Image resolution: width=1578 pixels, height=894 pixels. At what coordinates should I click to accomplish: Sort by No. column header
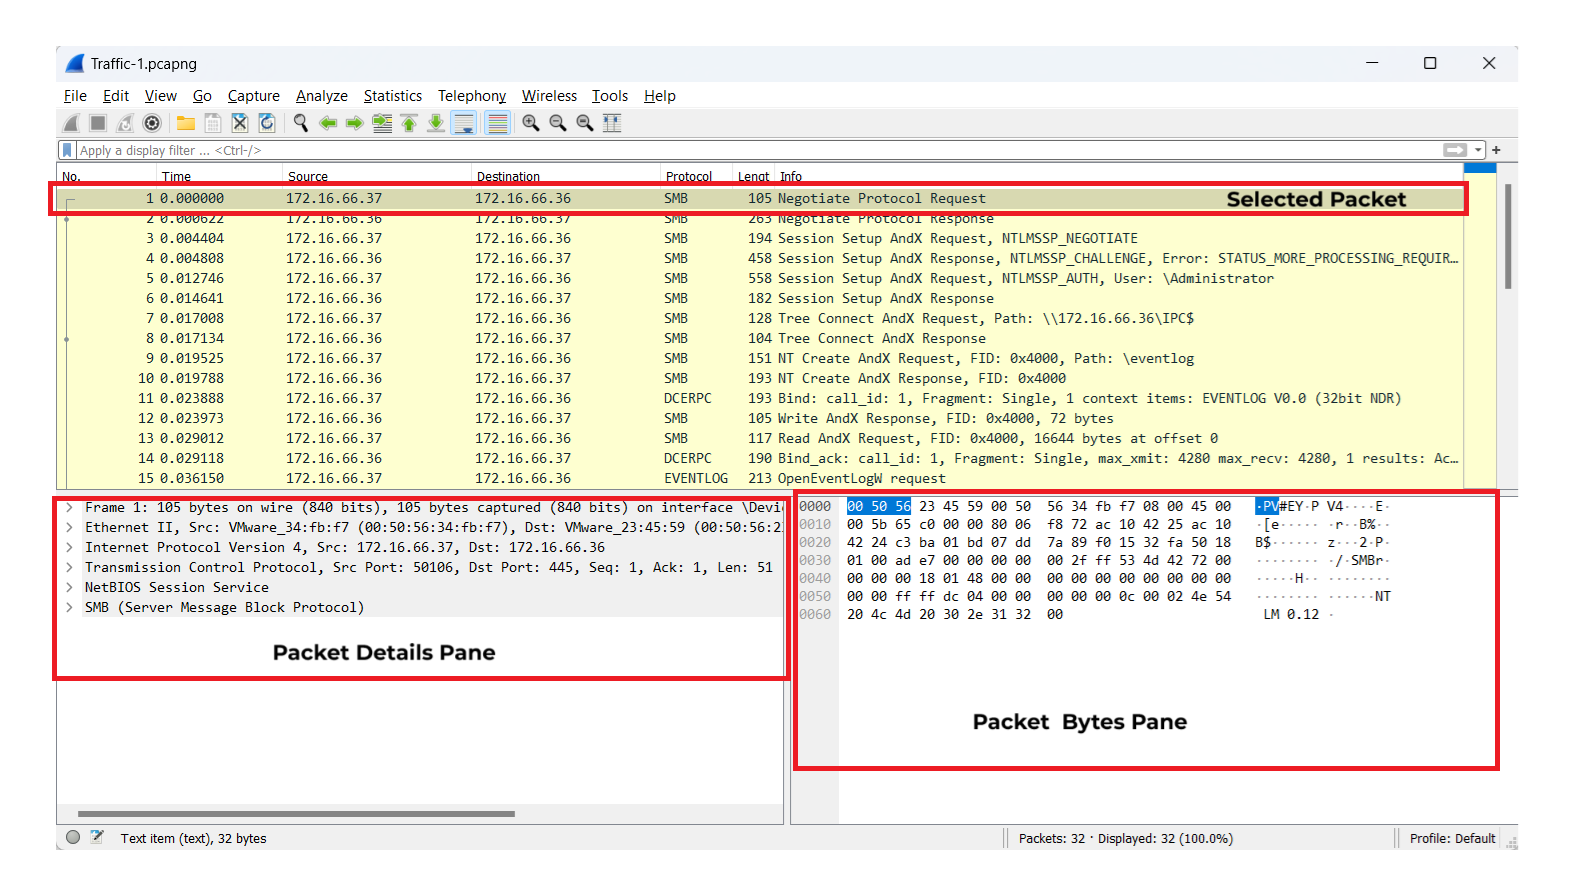[x=108, y=176]
